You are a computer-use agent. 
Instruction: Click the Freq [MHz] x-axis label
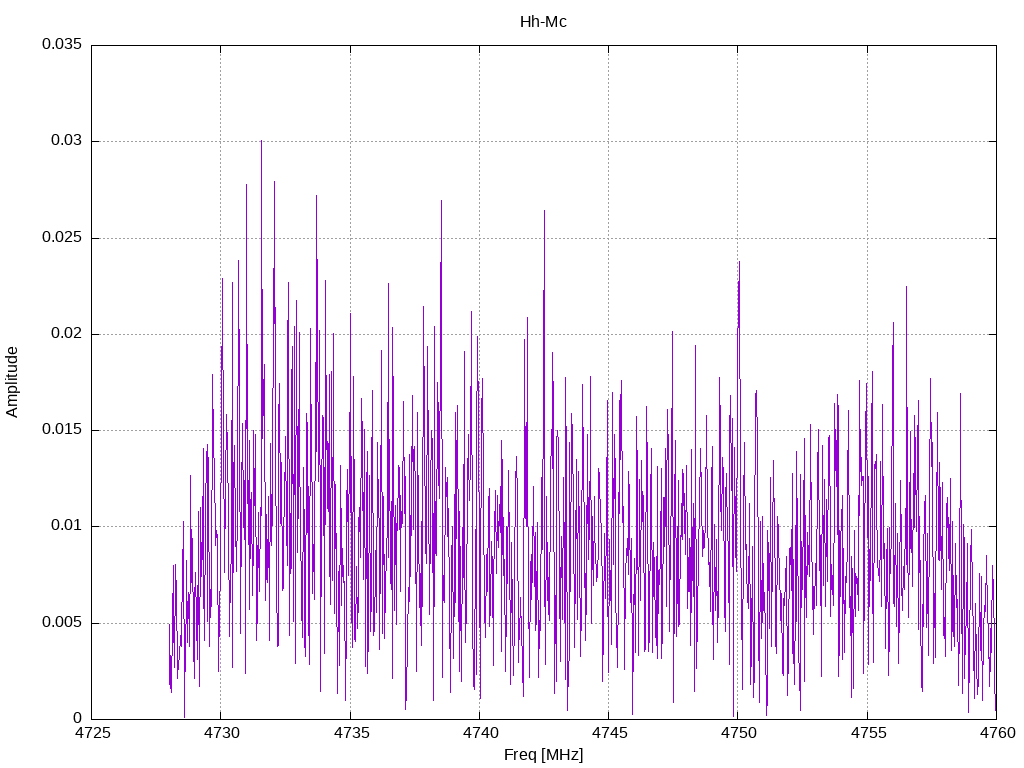pos(543,755)
